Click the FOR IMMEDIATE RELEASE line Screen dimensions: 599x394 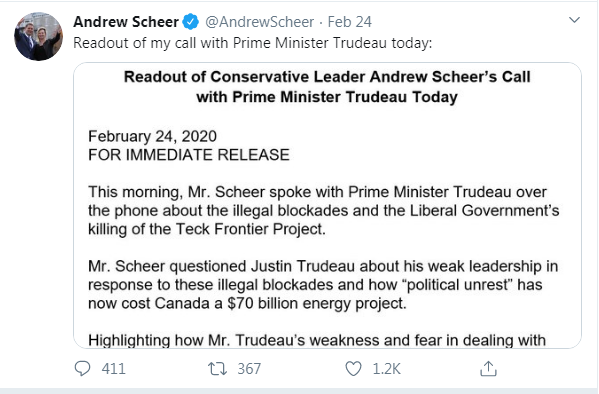click(x=189, y=155)
